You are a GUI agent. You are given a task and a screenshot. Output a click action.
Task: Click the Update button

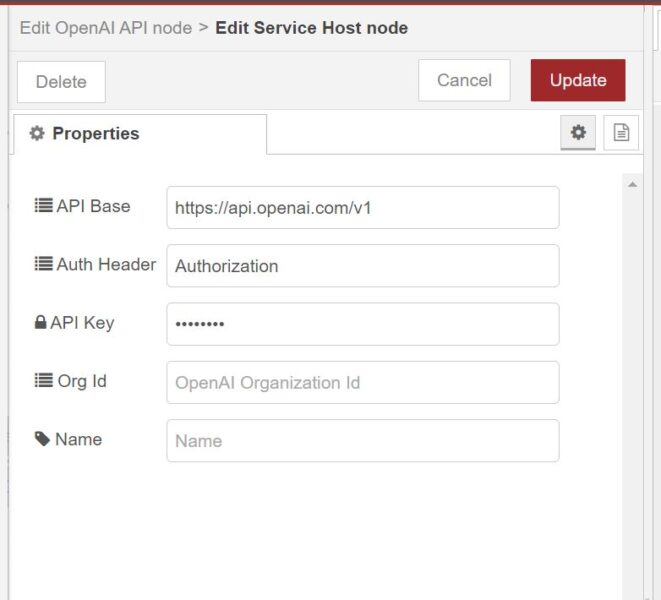point(577,81)
